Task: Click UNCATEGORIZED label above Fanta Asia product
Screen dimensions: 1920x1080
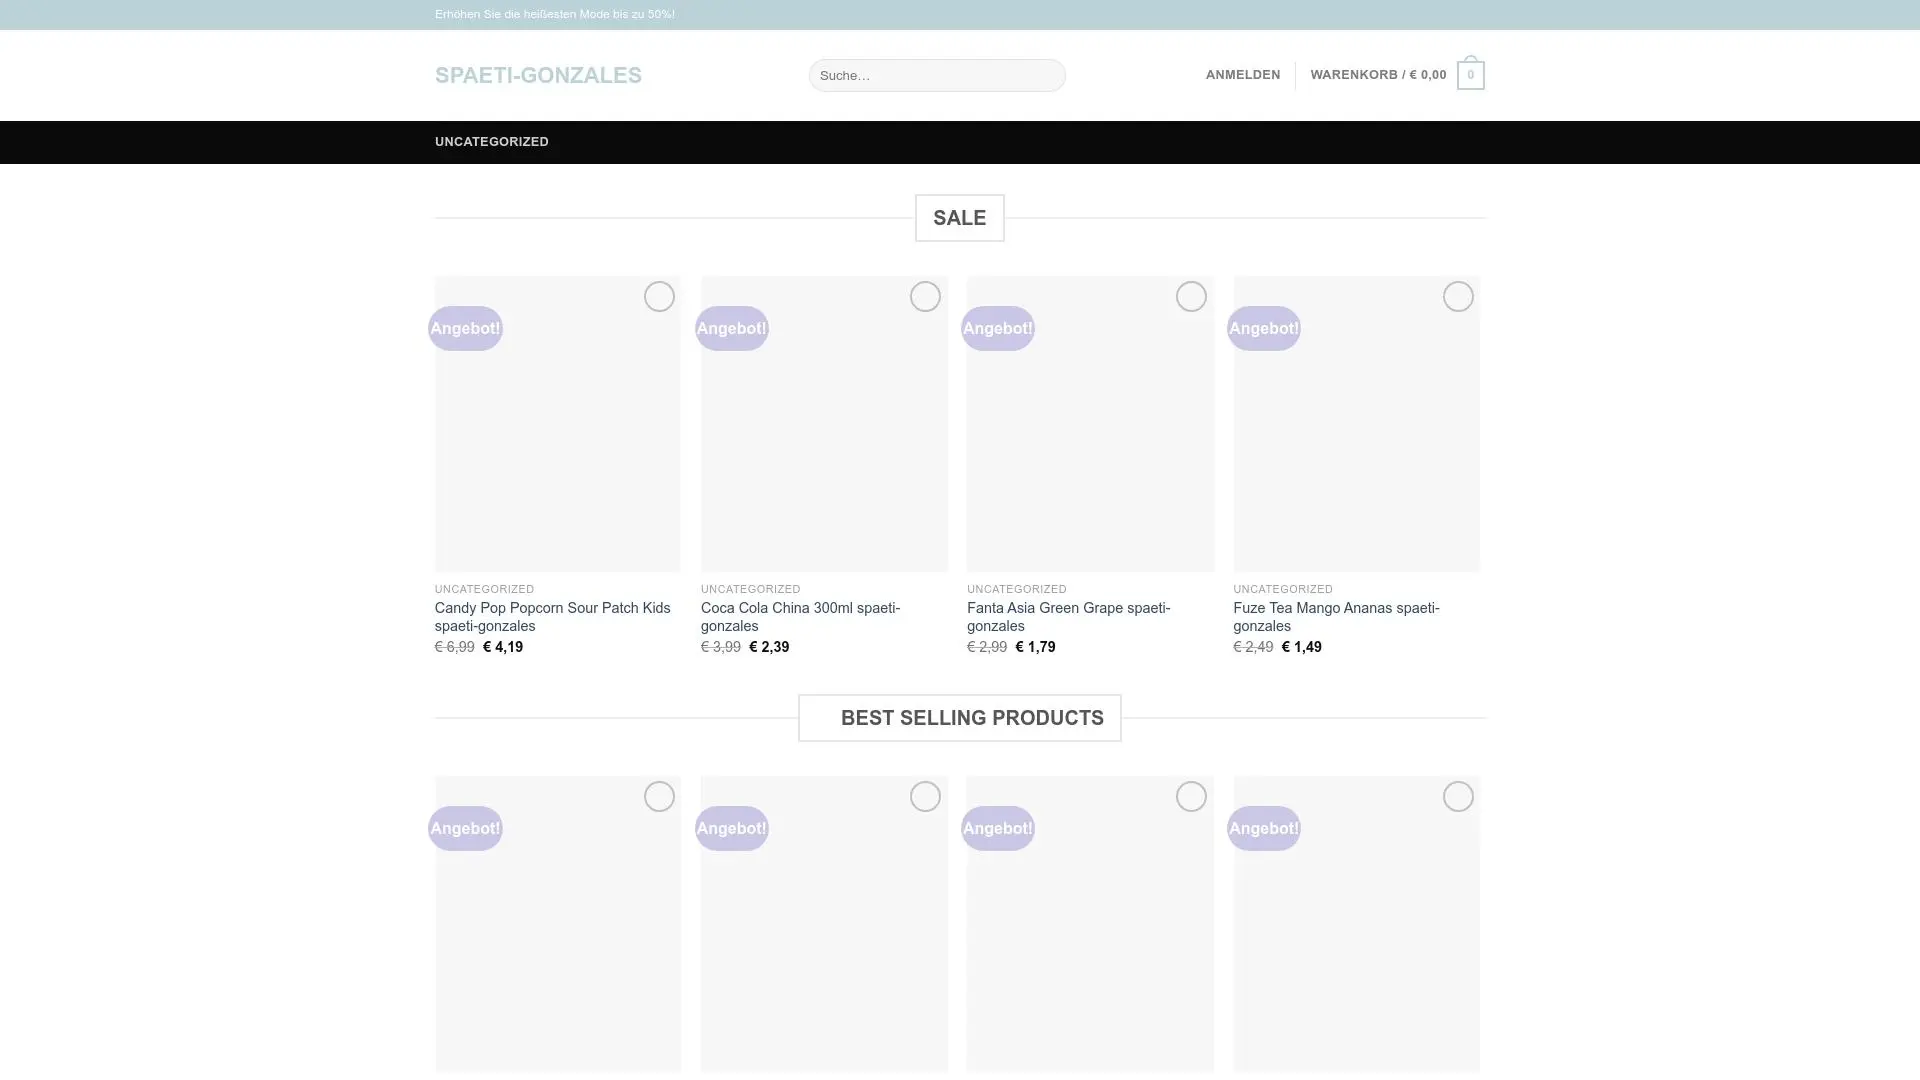Action: click(1016, 589)
